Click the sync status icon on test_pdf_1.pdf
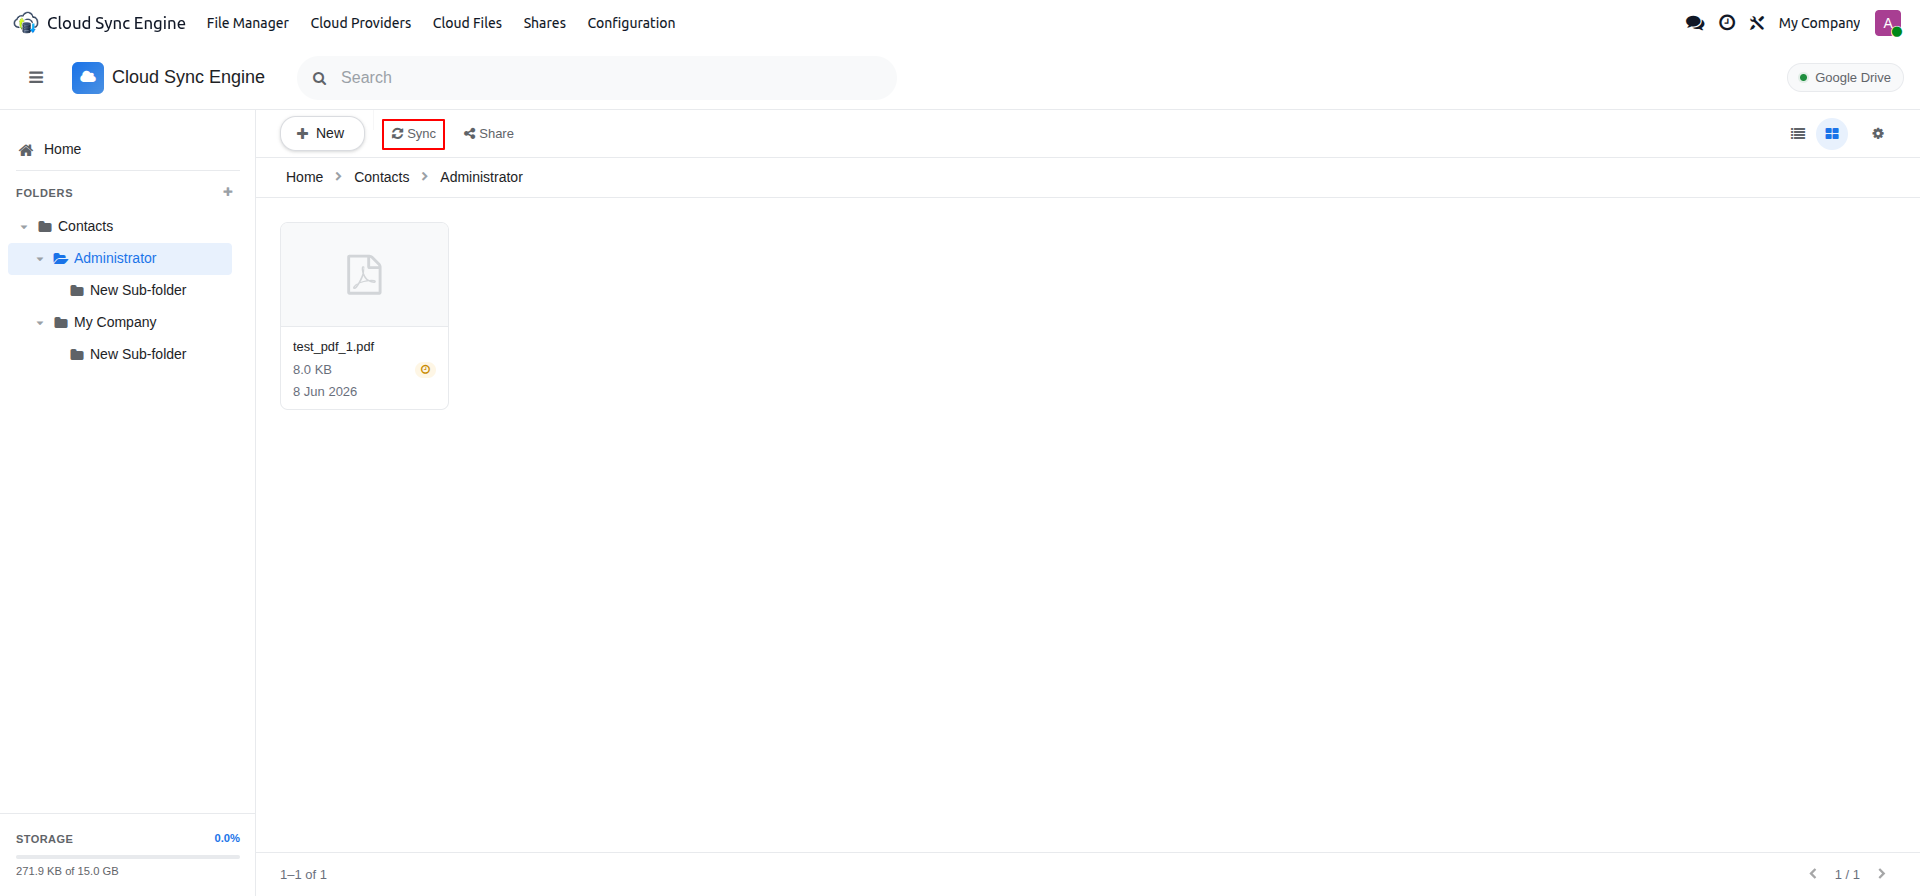This screenshot has height=896, width=1920. pos(425,370)
